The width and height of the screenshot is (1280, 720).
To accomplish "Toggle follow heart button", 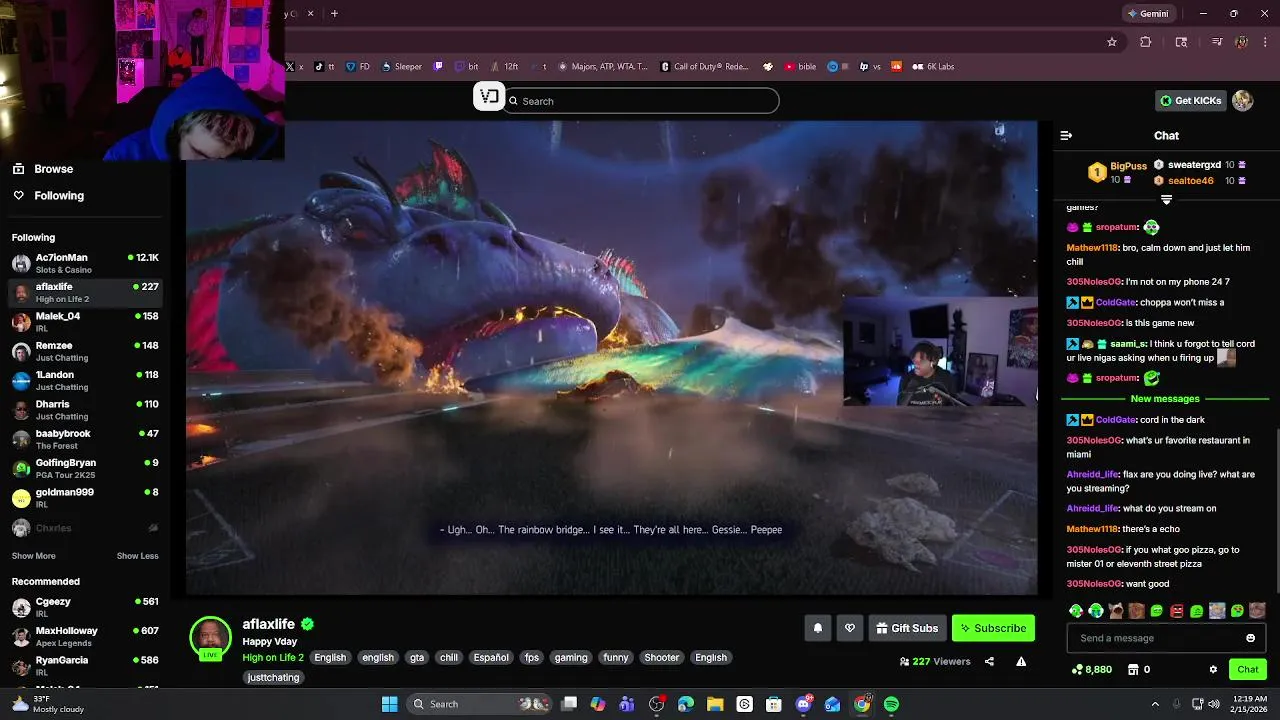I will click(850, 628).
